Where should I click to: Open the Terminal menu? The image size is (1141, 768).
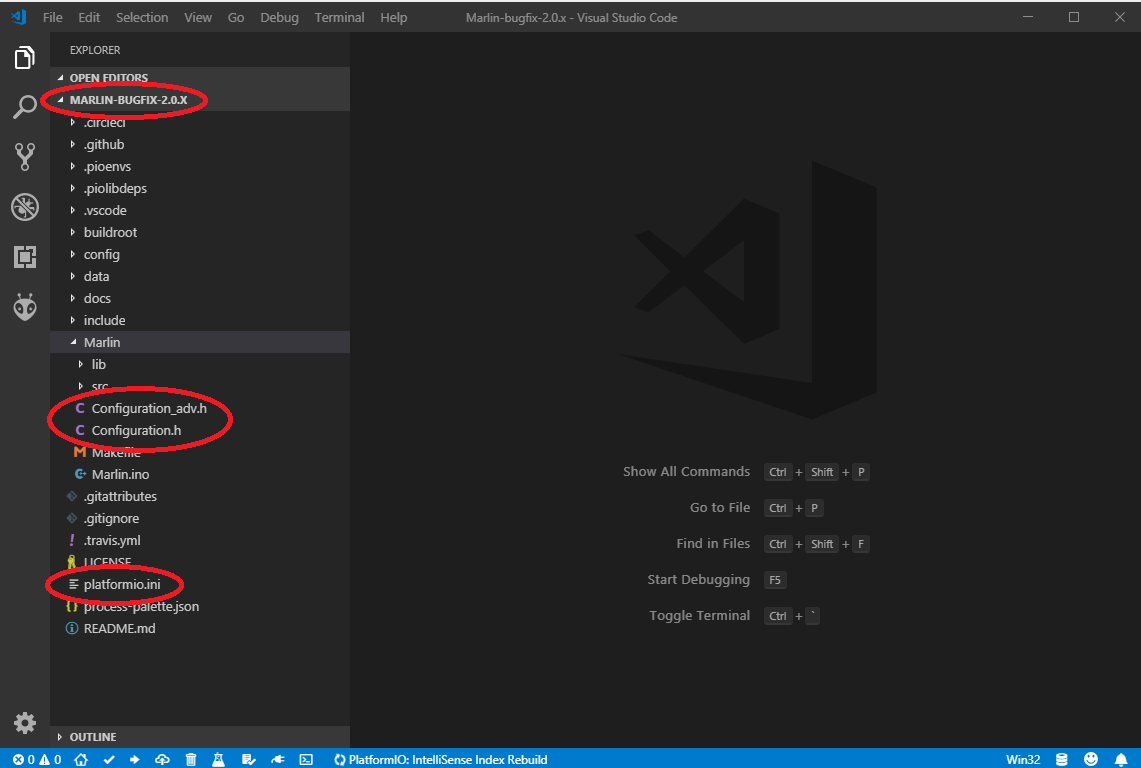(x=339, y=17)
